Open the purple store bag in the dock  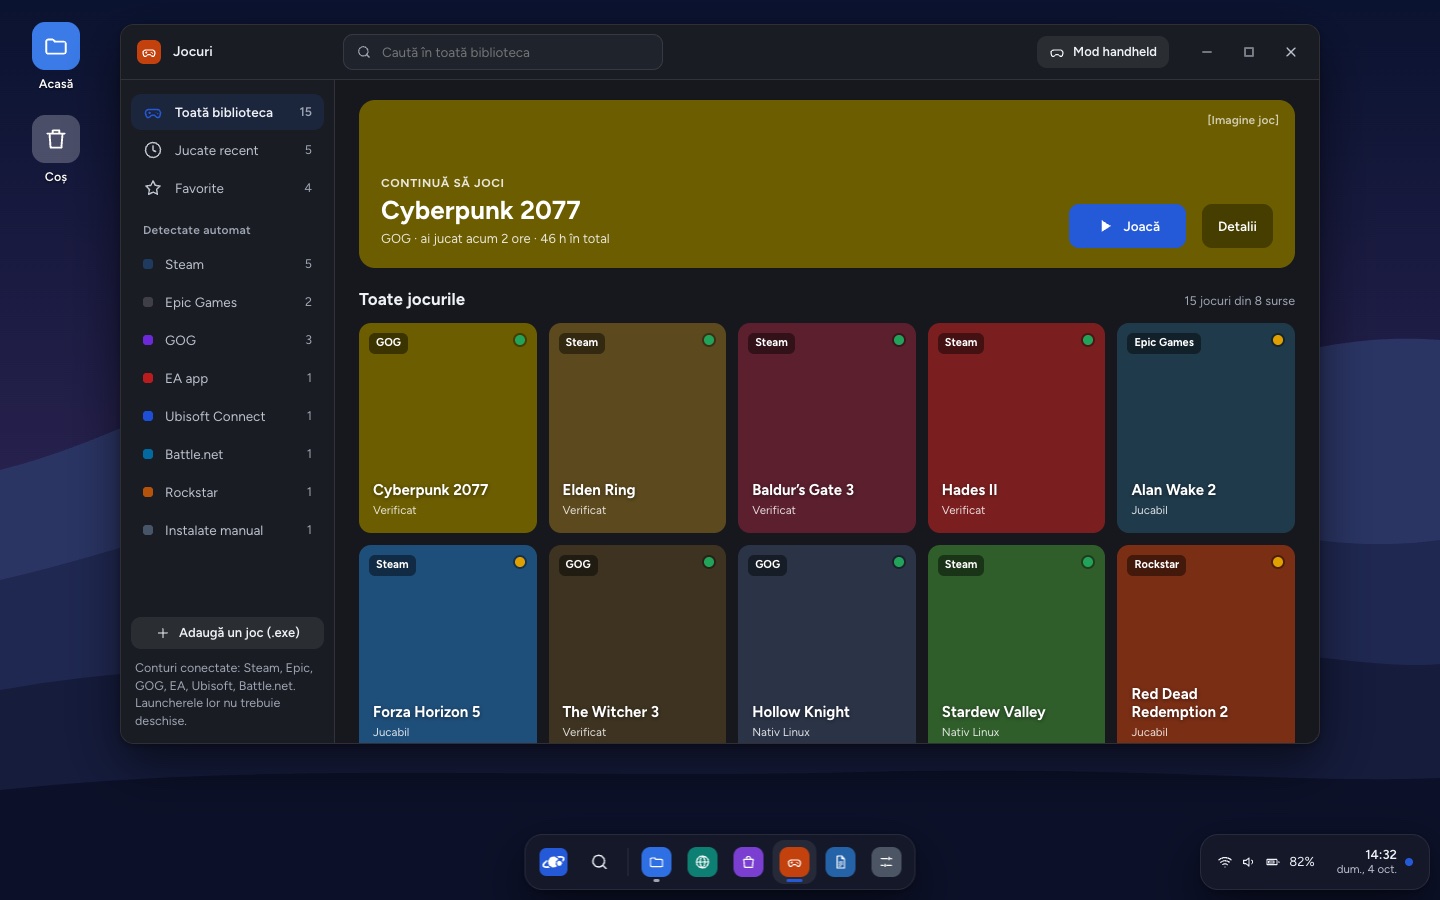(749, 862)
